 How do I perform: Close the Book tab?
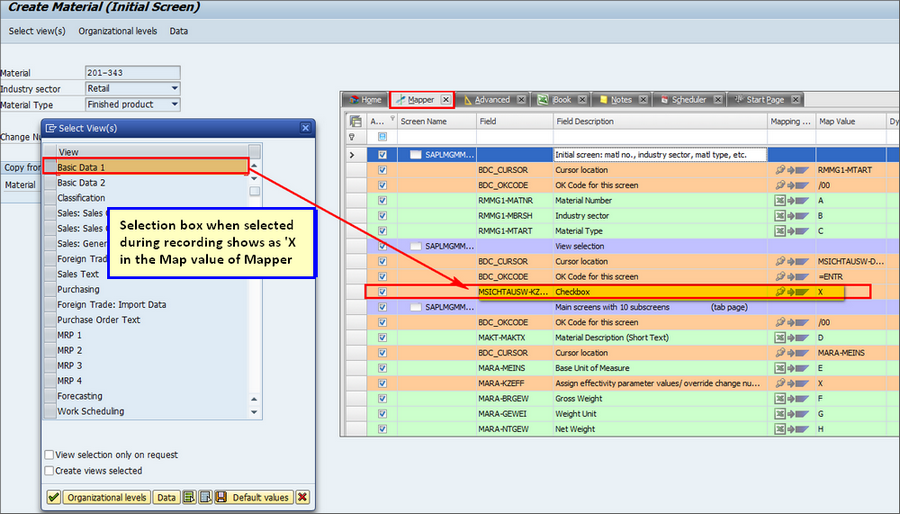coord(582,100)
